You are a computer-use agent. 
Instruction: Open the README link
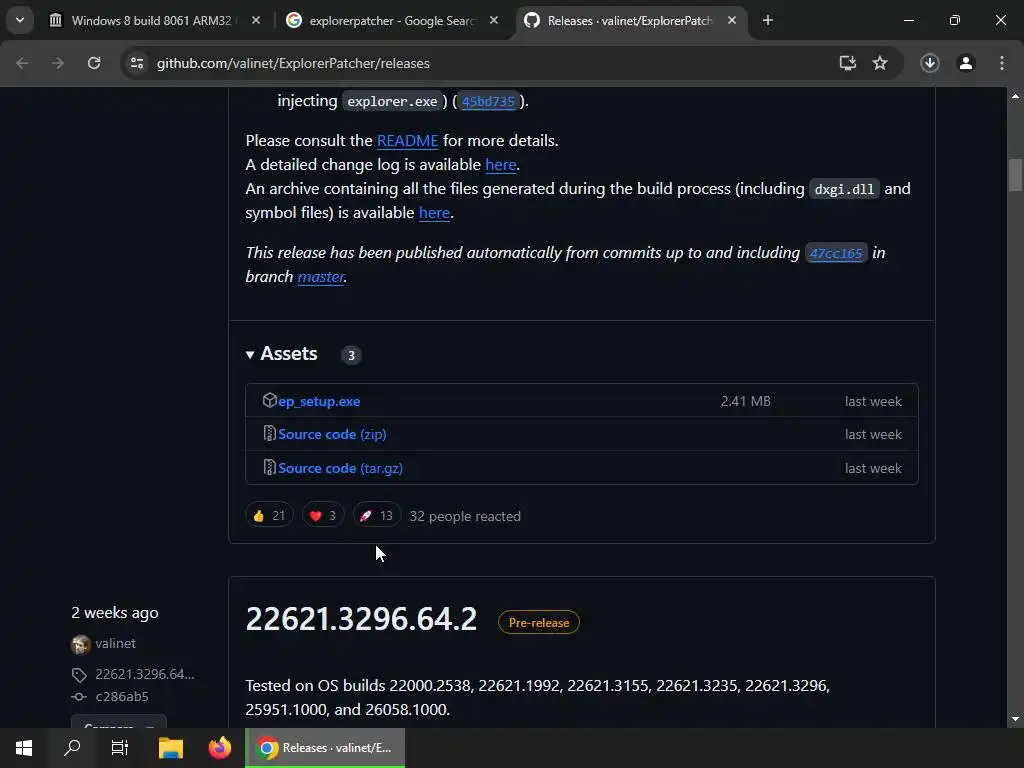[x=408, y=140]
